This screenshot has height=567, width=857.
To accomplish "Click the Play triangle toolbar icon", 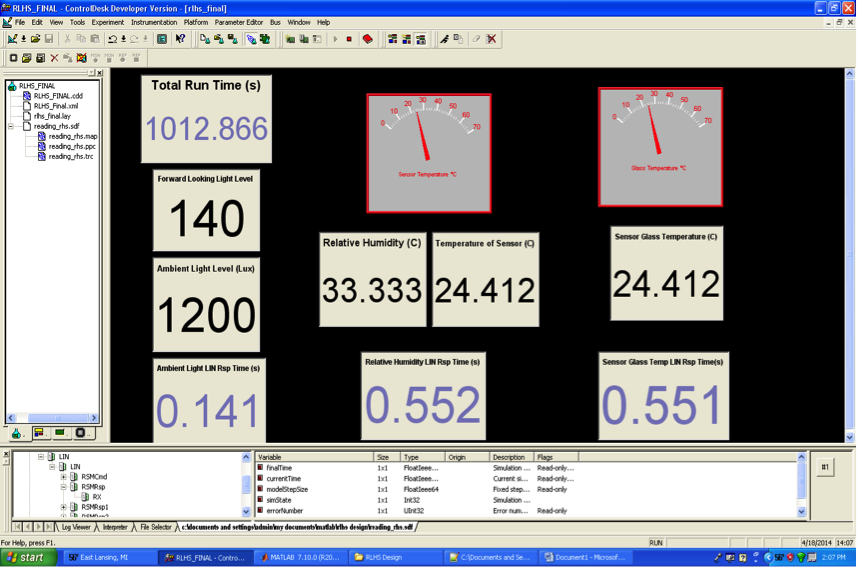I will click(335, 39).
